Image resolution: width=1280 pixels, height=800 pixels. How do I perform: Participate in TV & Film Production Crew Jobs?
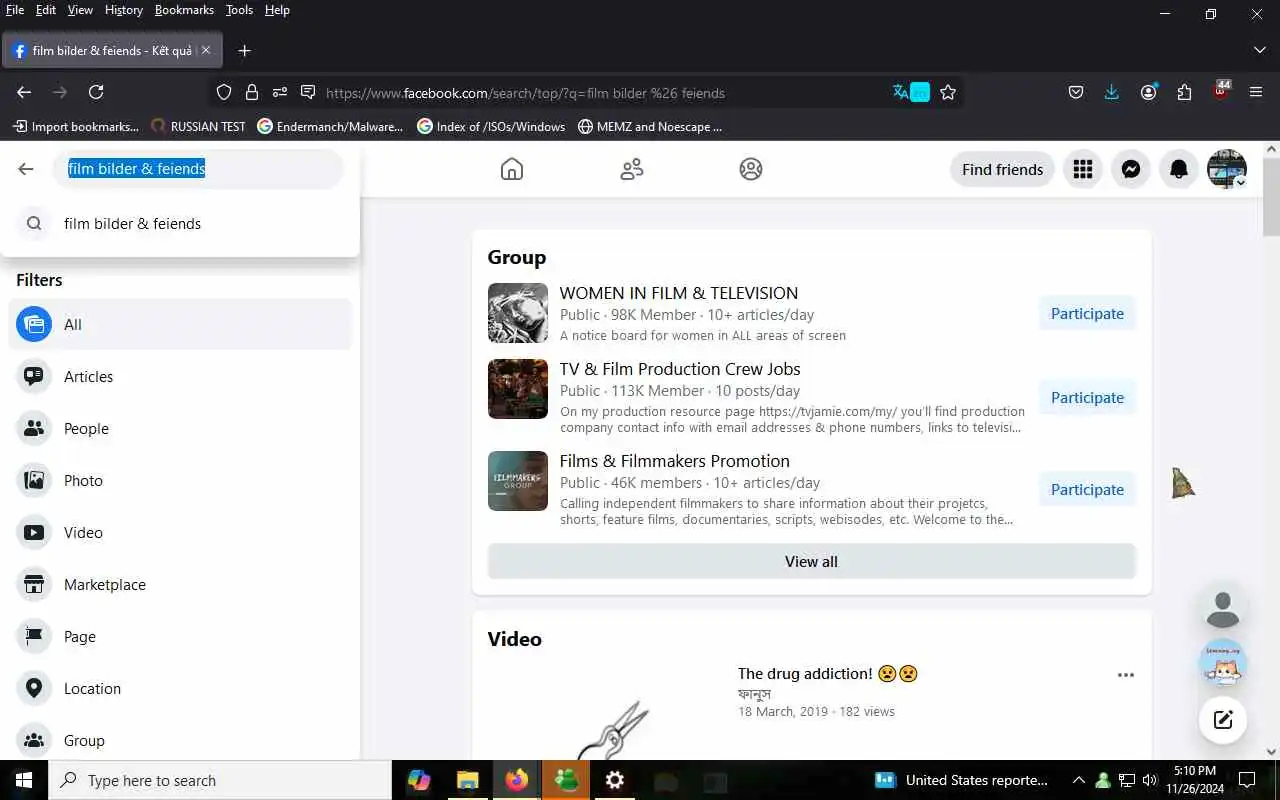pos(1087,397)
